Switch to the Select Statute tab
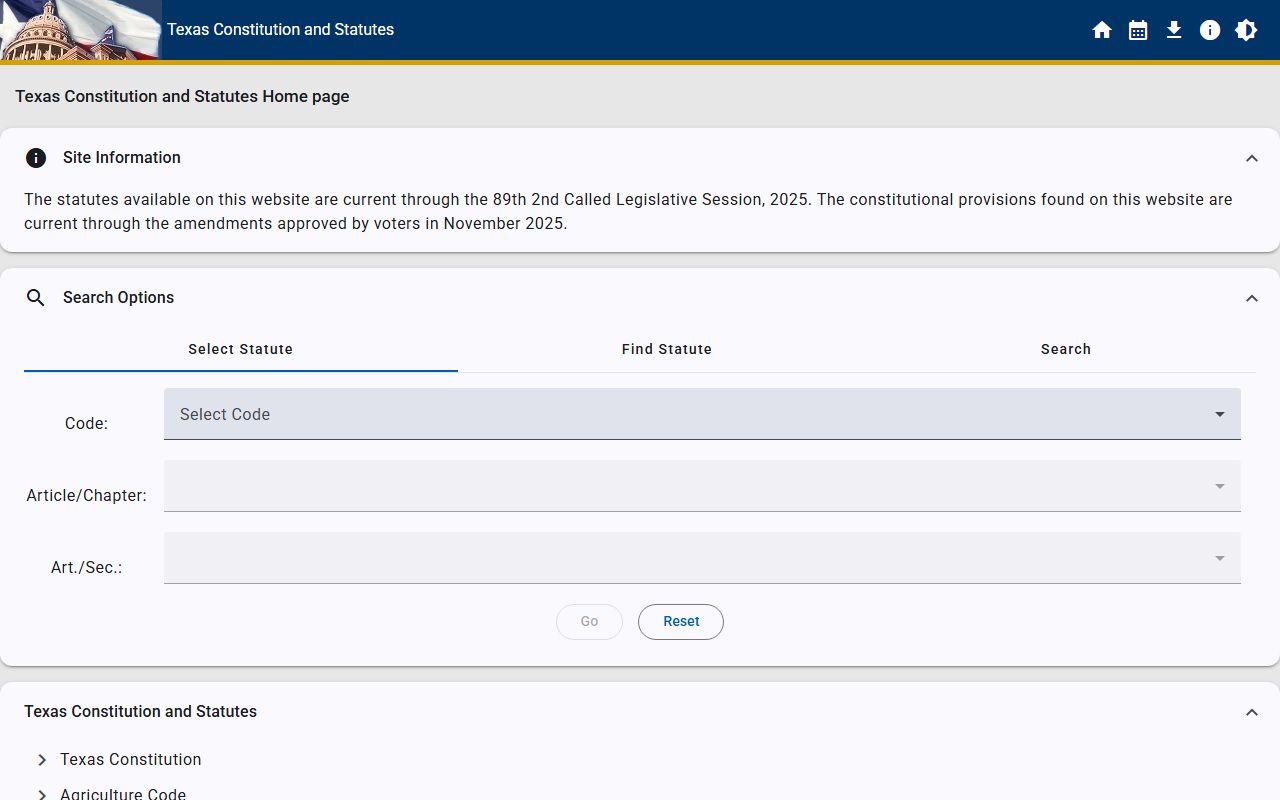Screen dimensions: 1280x800 241,349
